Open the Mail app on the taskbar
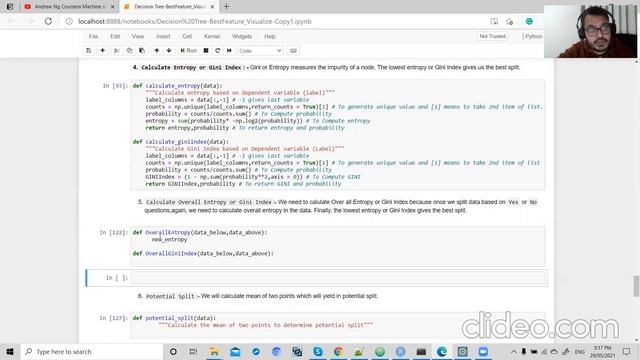640x360 pixels. (235, 351)
